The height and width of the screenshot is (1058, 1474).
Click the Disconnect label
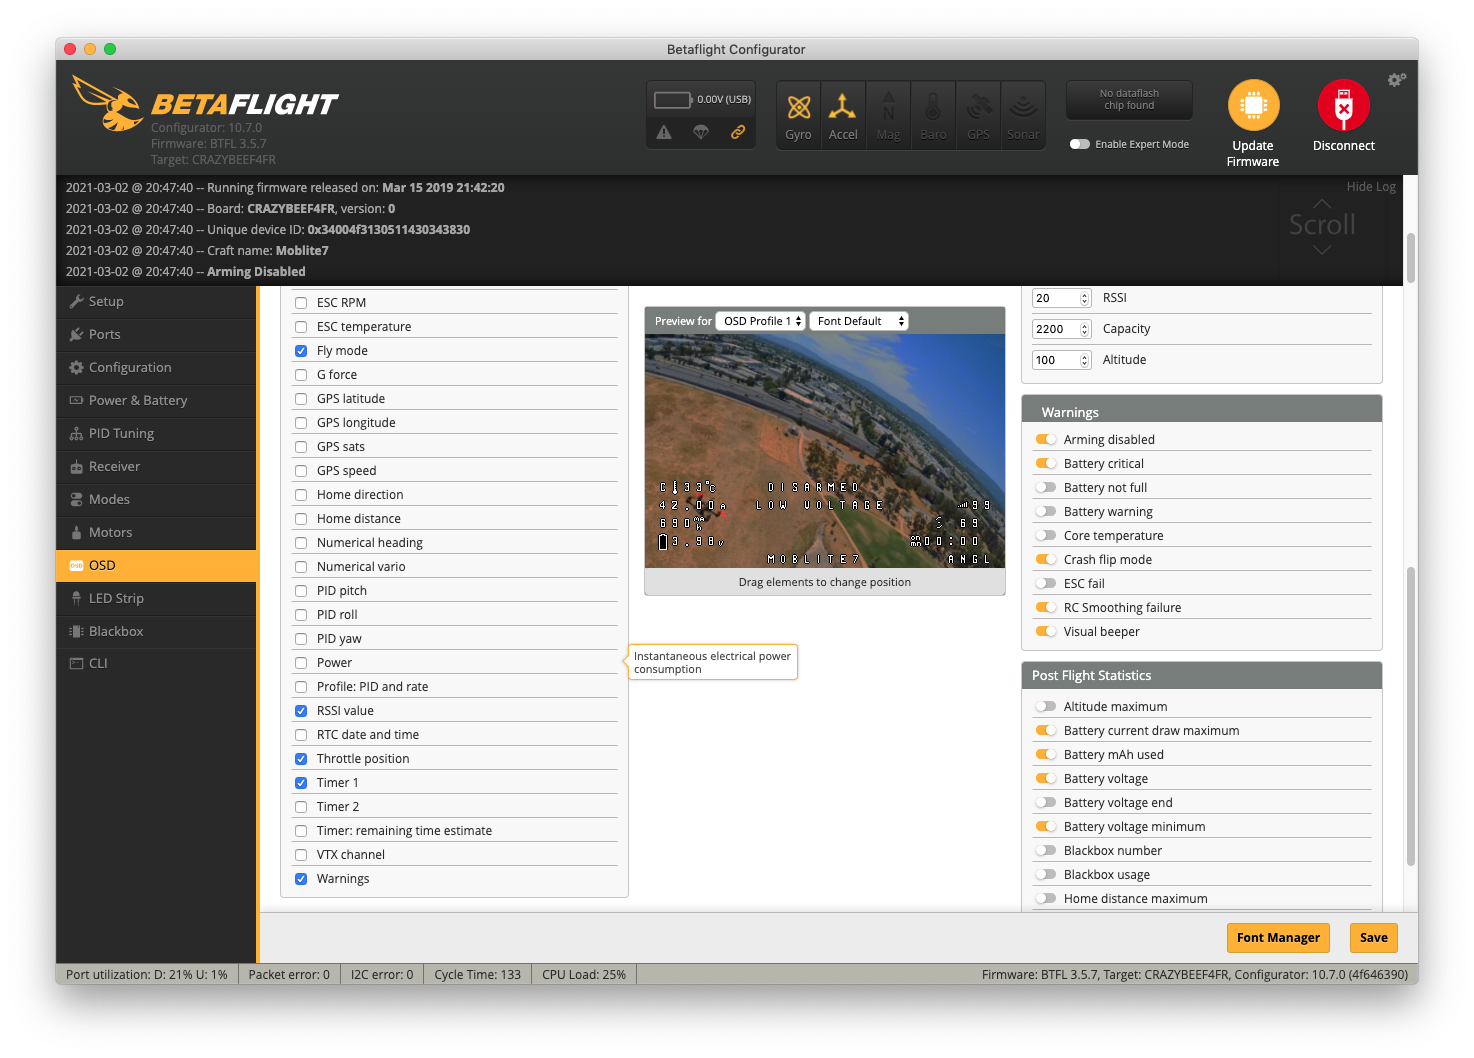[1343, 146]
